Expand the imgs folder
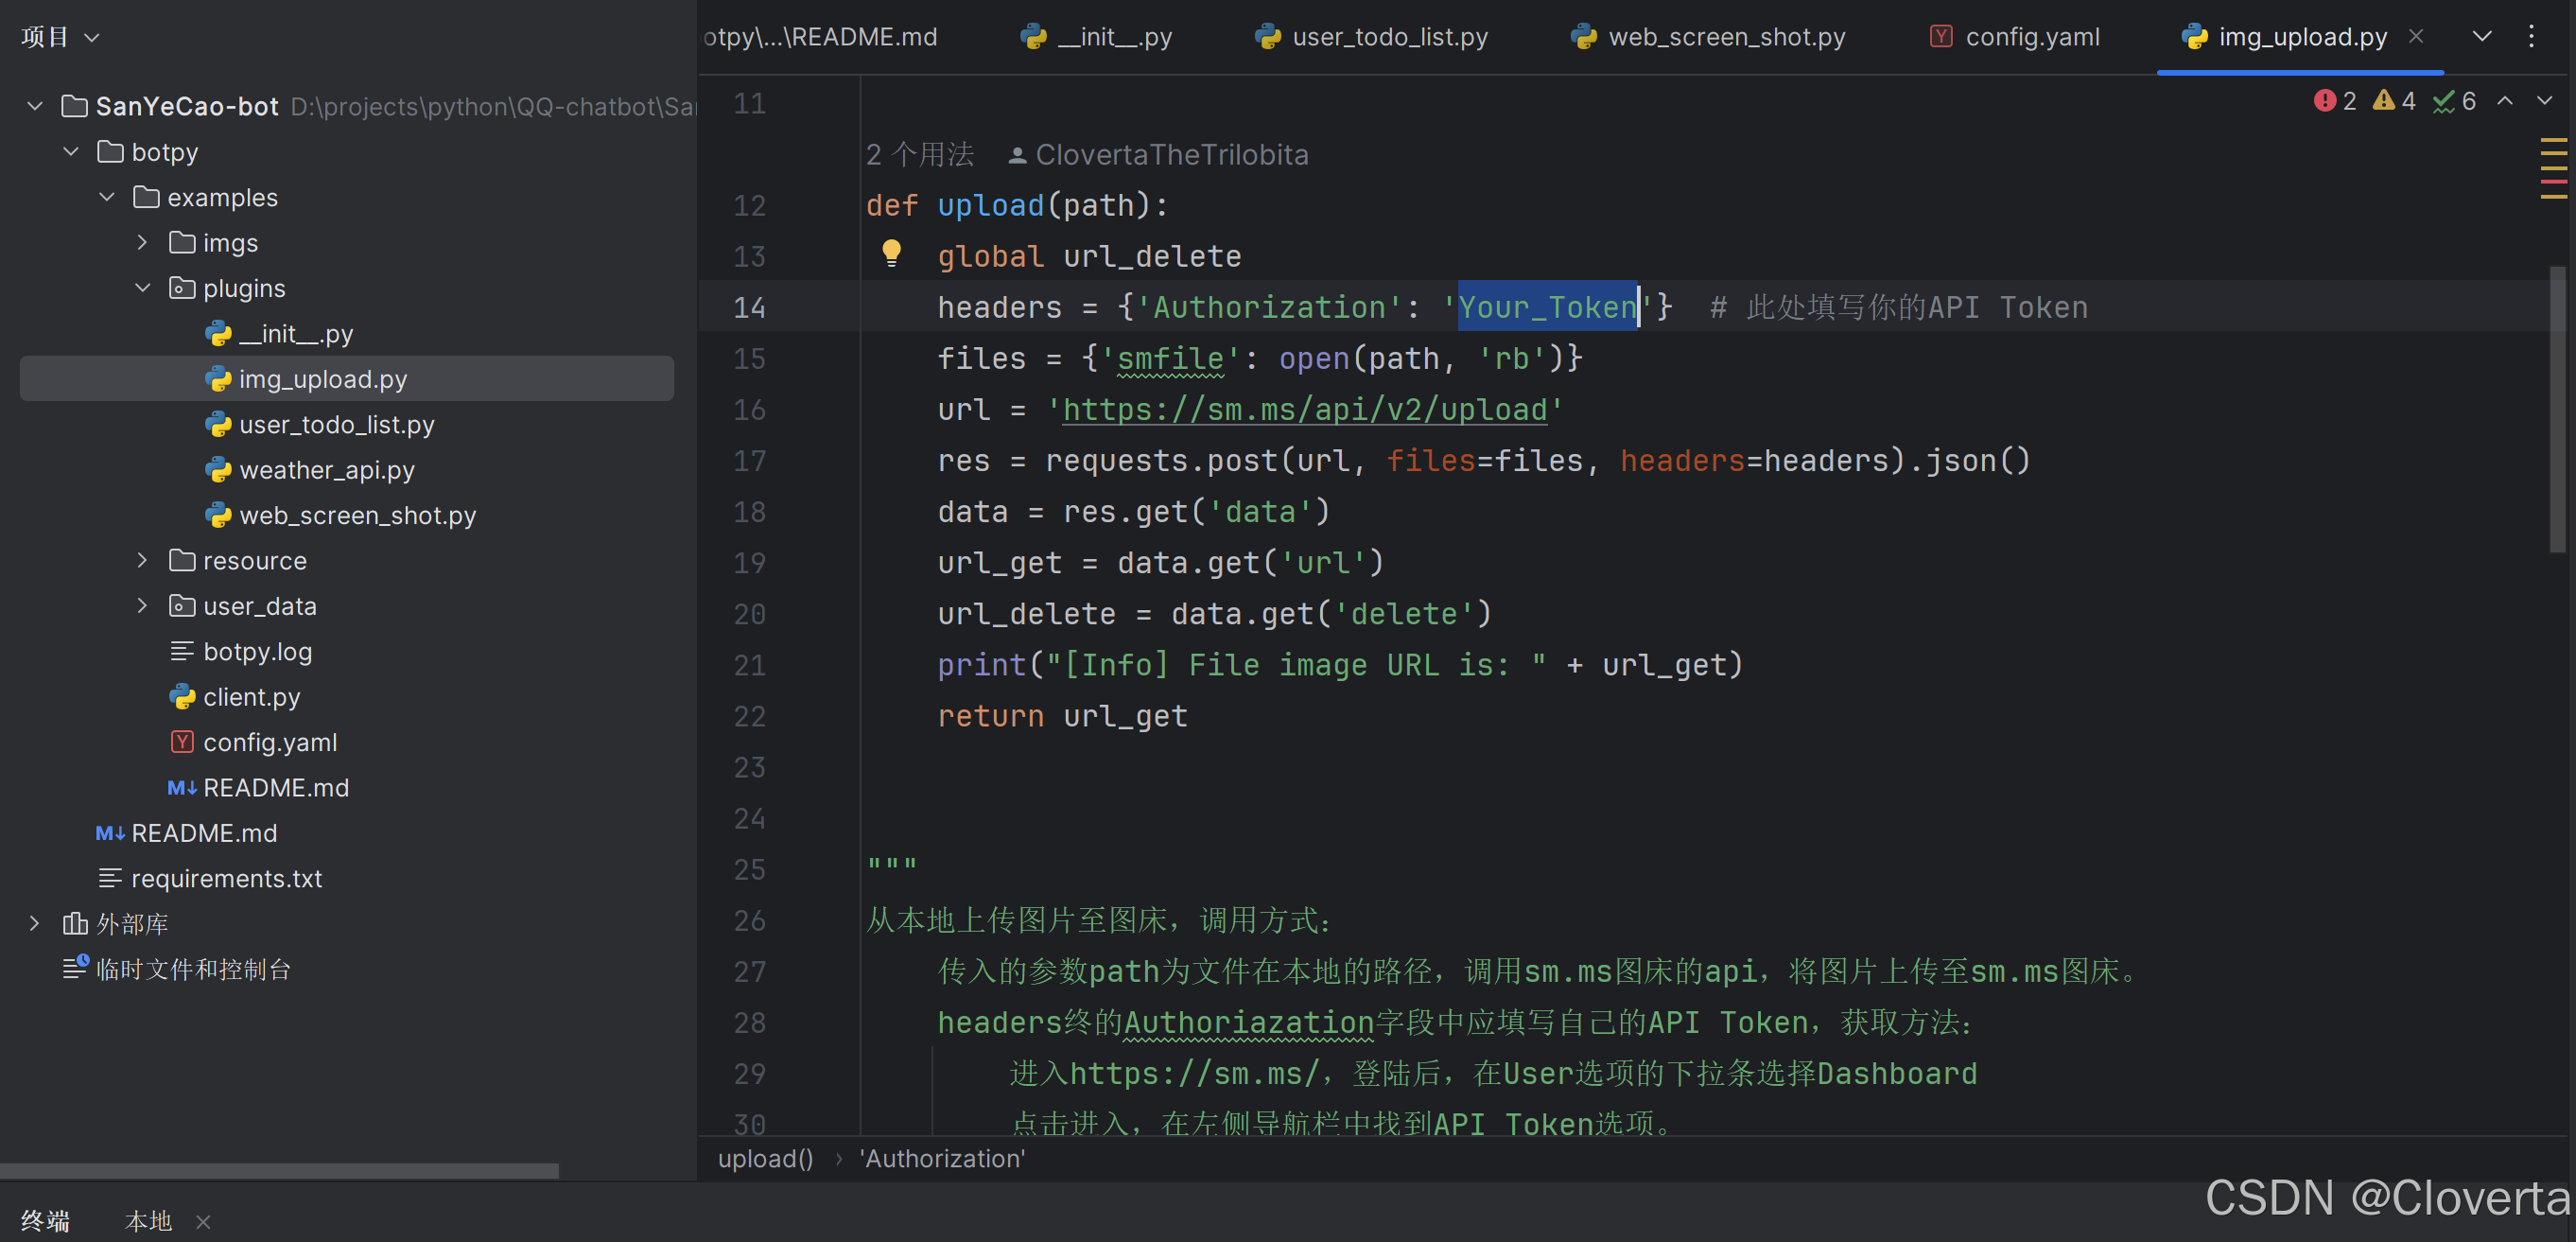The height and width of the screenshot is (1242, 2576). [142, 243]
